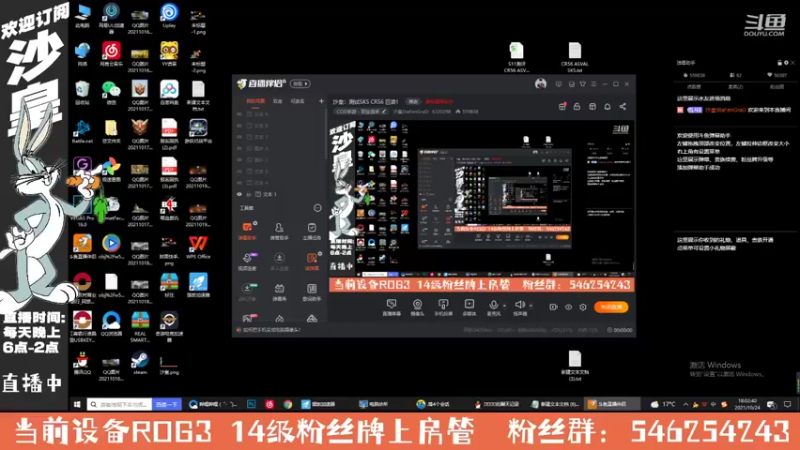Mute the speaker in streaming toolbar
The image size is (800, 450).
(x=519, y=307)
